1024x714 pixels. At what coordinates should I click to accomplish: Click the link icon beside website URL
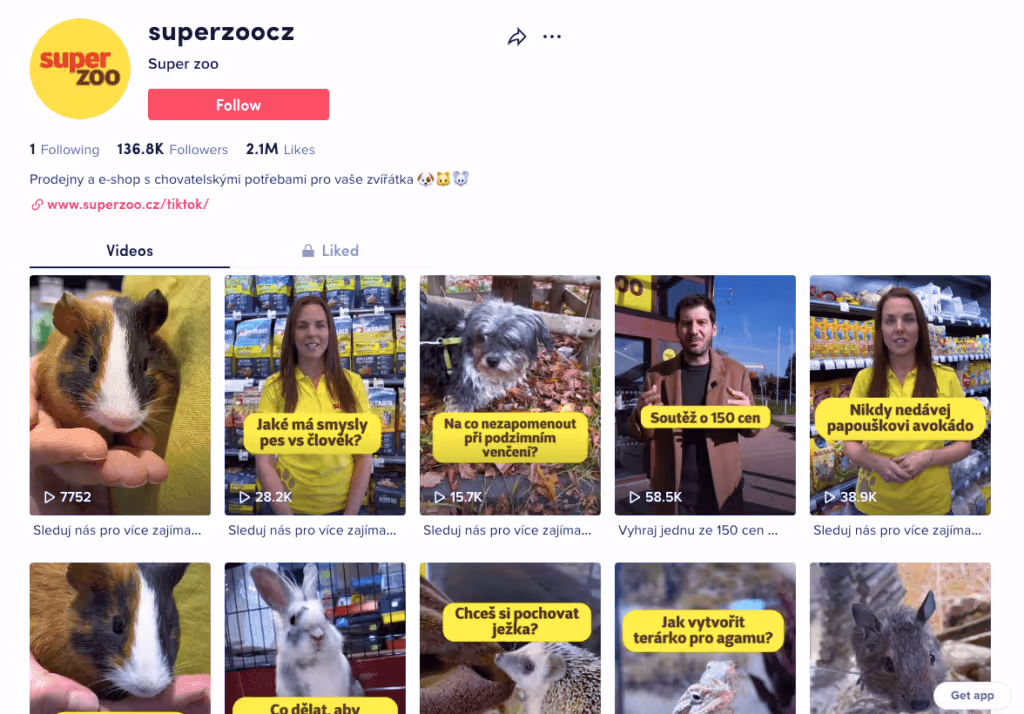(x=37, y=204)
